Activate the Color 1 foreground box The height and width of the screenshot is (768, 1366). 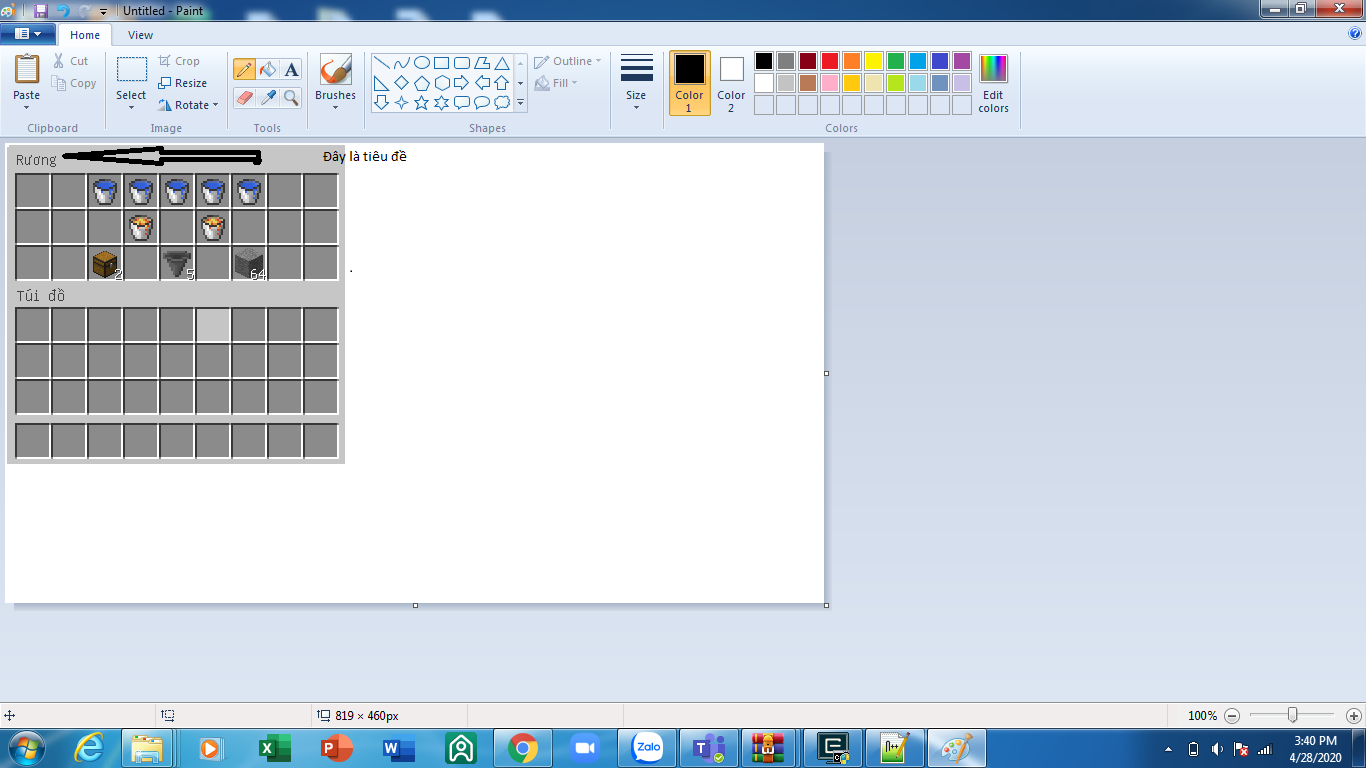[689, 83]
